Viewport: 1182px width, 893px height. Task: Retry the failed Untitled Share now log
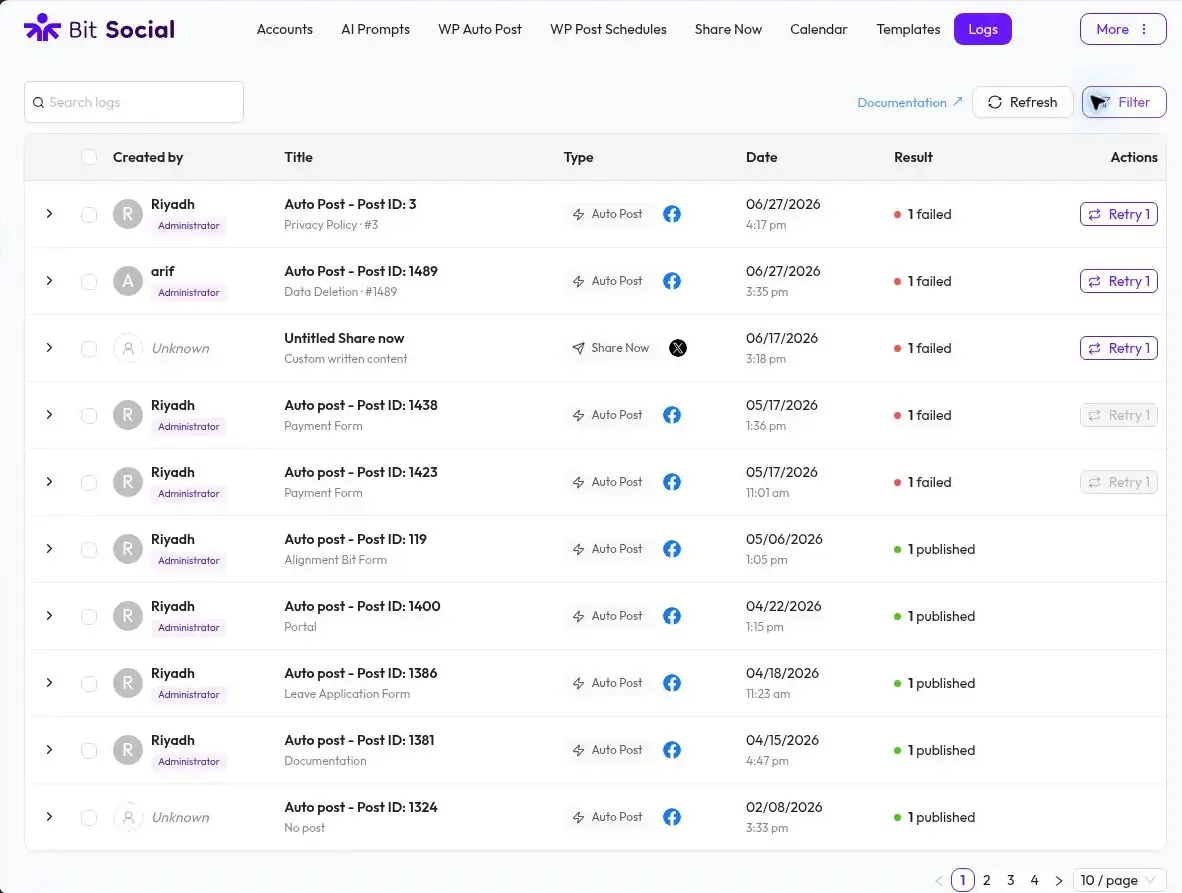tap(1118, 348)
